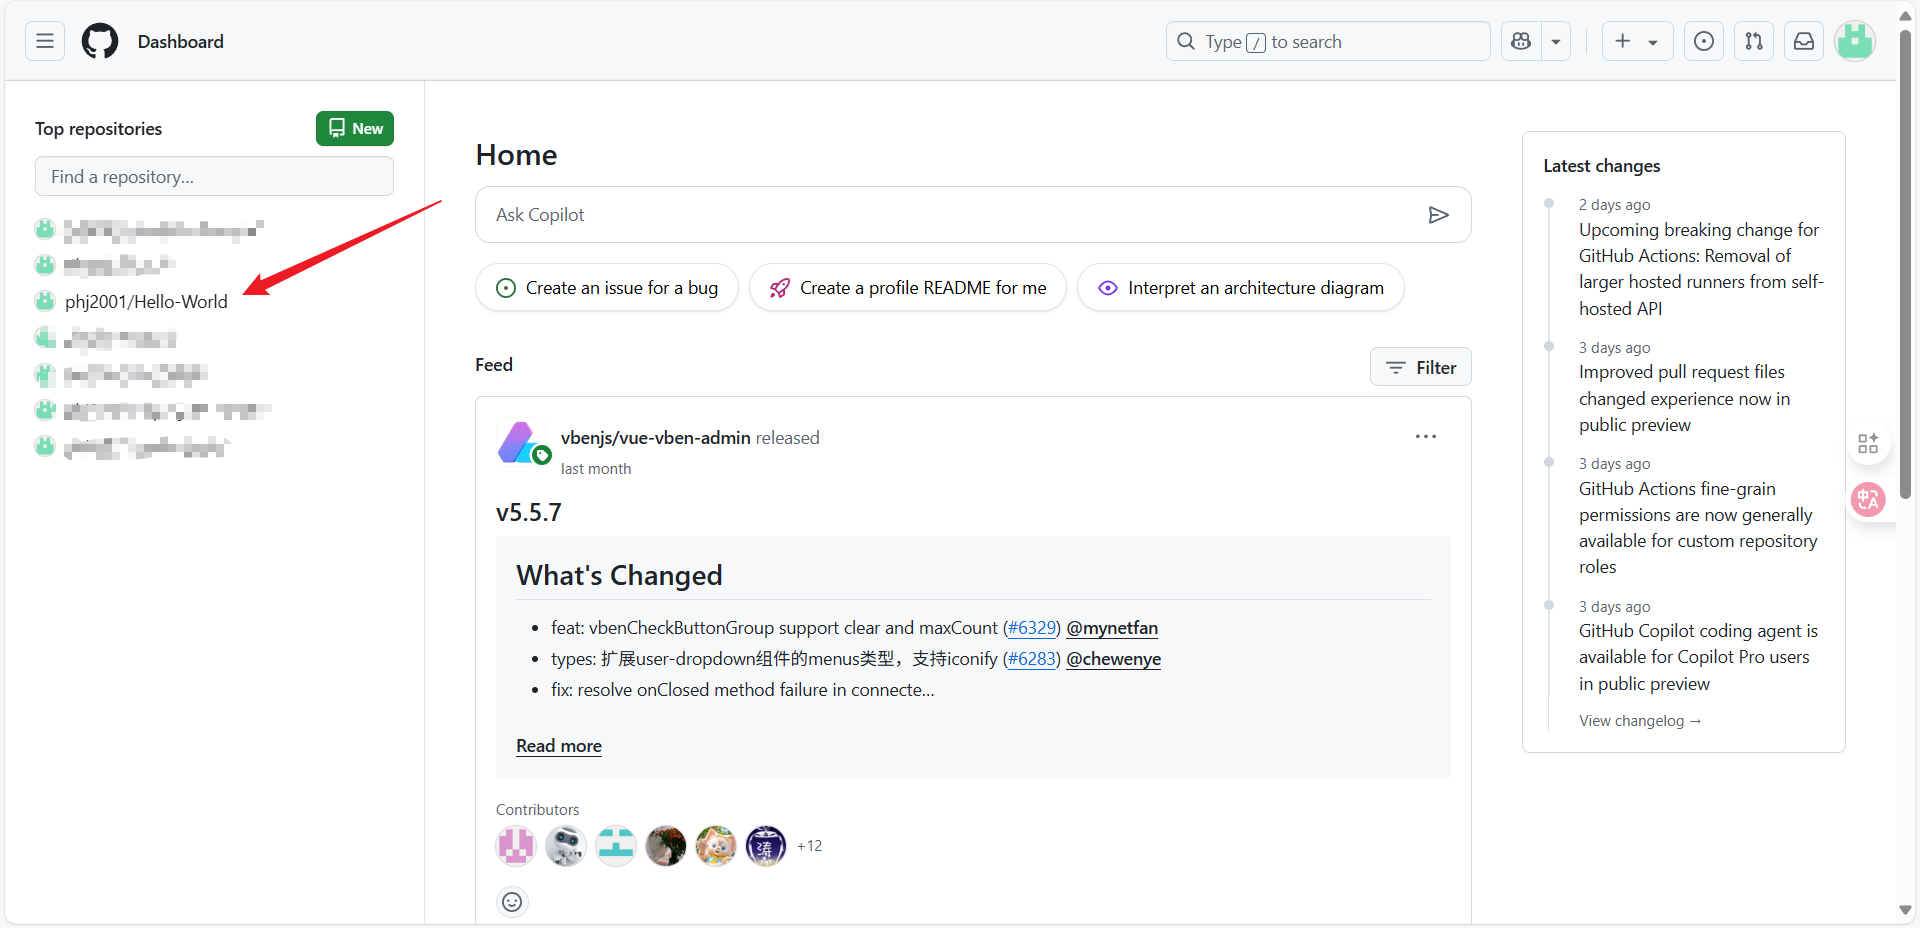Image resolution: width=1920 pixels, height=928 pixels.
Task: Click the Find a repository search field
Action: point(213,176)
